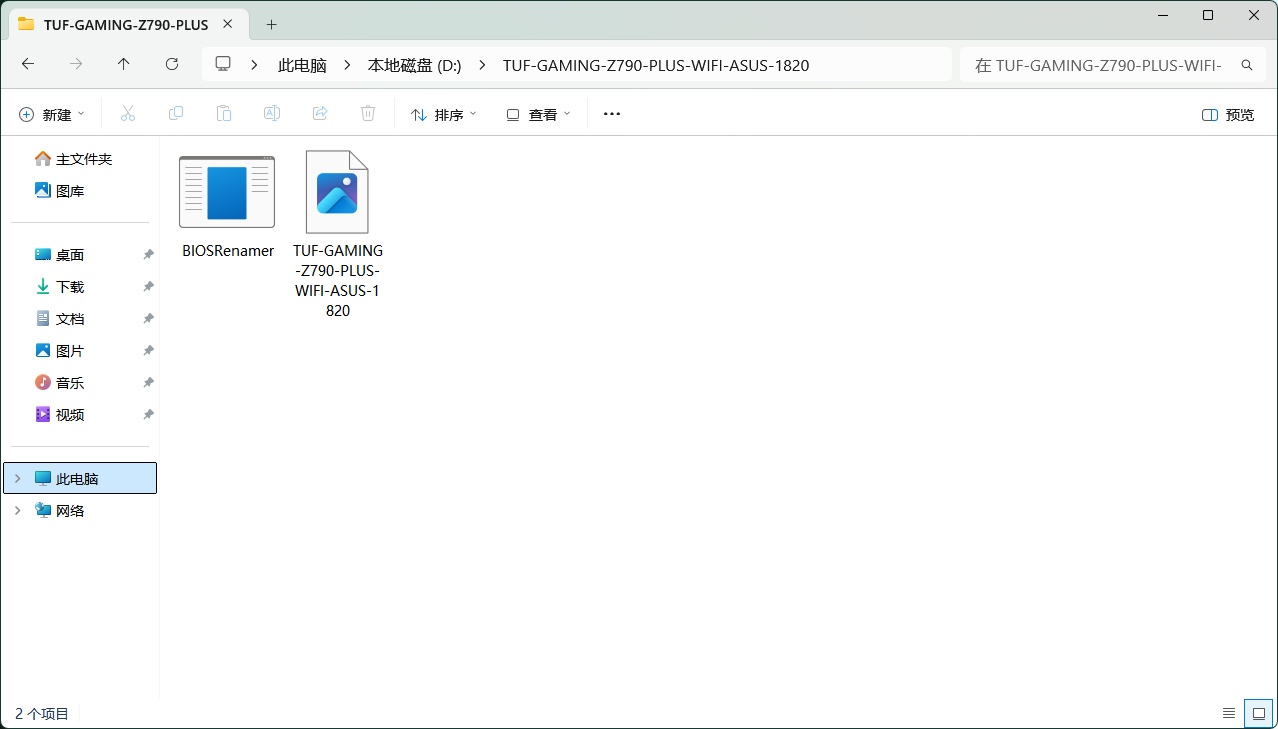The height and width of the screenshot is (729, 1278).
Task: Open the 排序 sort dropdown
Action: coord(444,114)
